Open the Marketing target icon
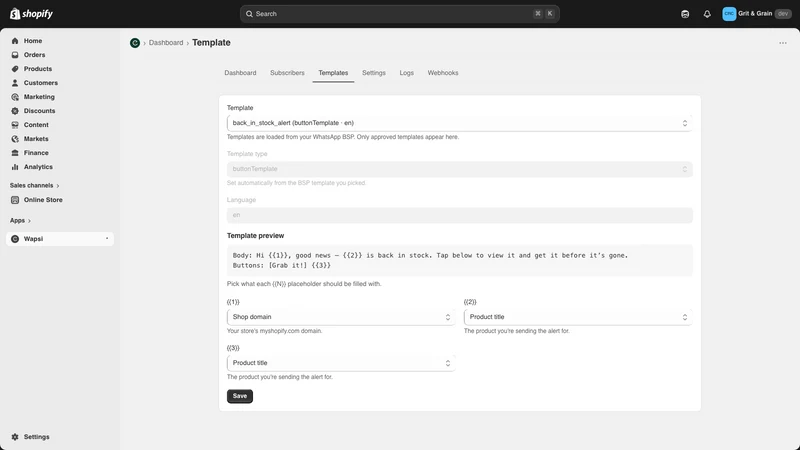Viewport: 800px width, 450px height. (15, 97)
